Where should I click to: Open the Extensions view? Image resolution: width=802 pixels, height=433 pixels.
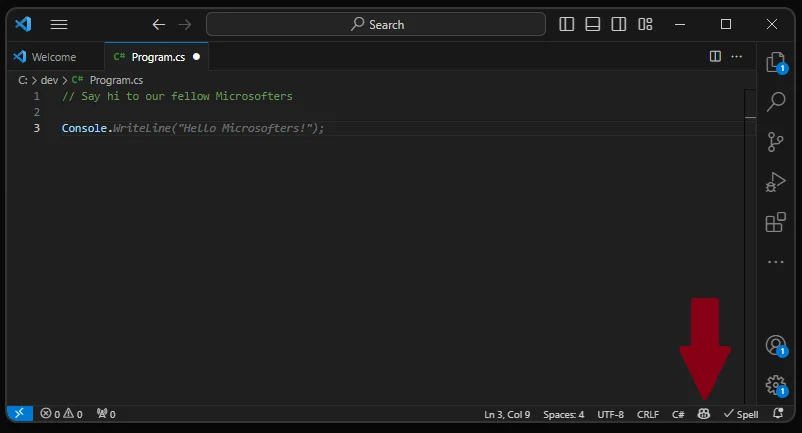(775, 222)
